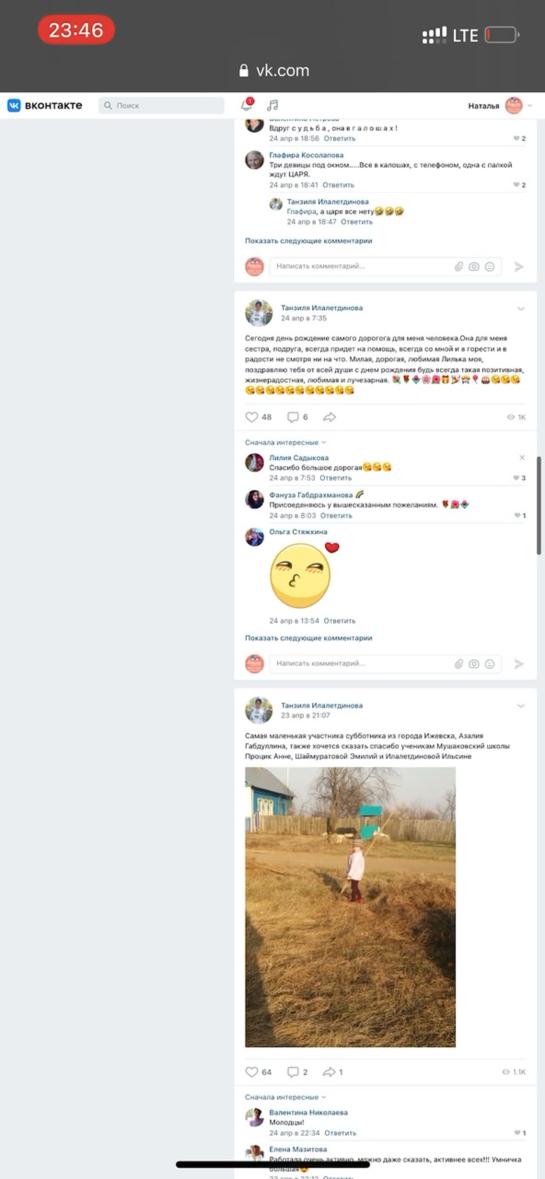The width and height of the screenshot is (545, 1179).
Task: Send comment arrow in first comment box
Action: coord(519,266)
